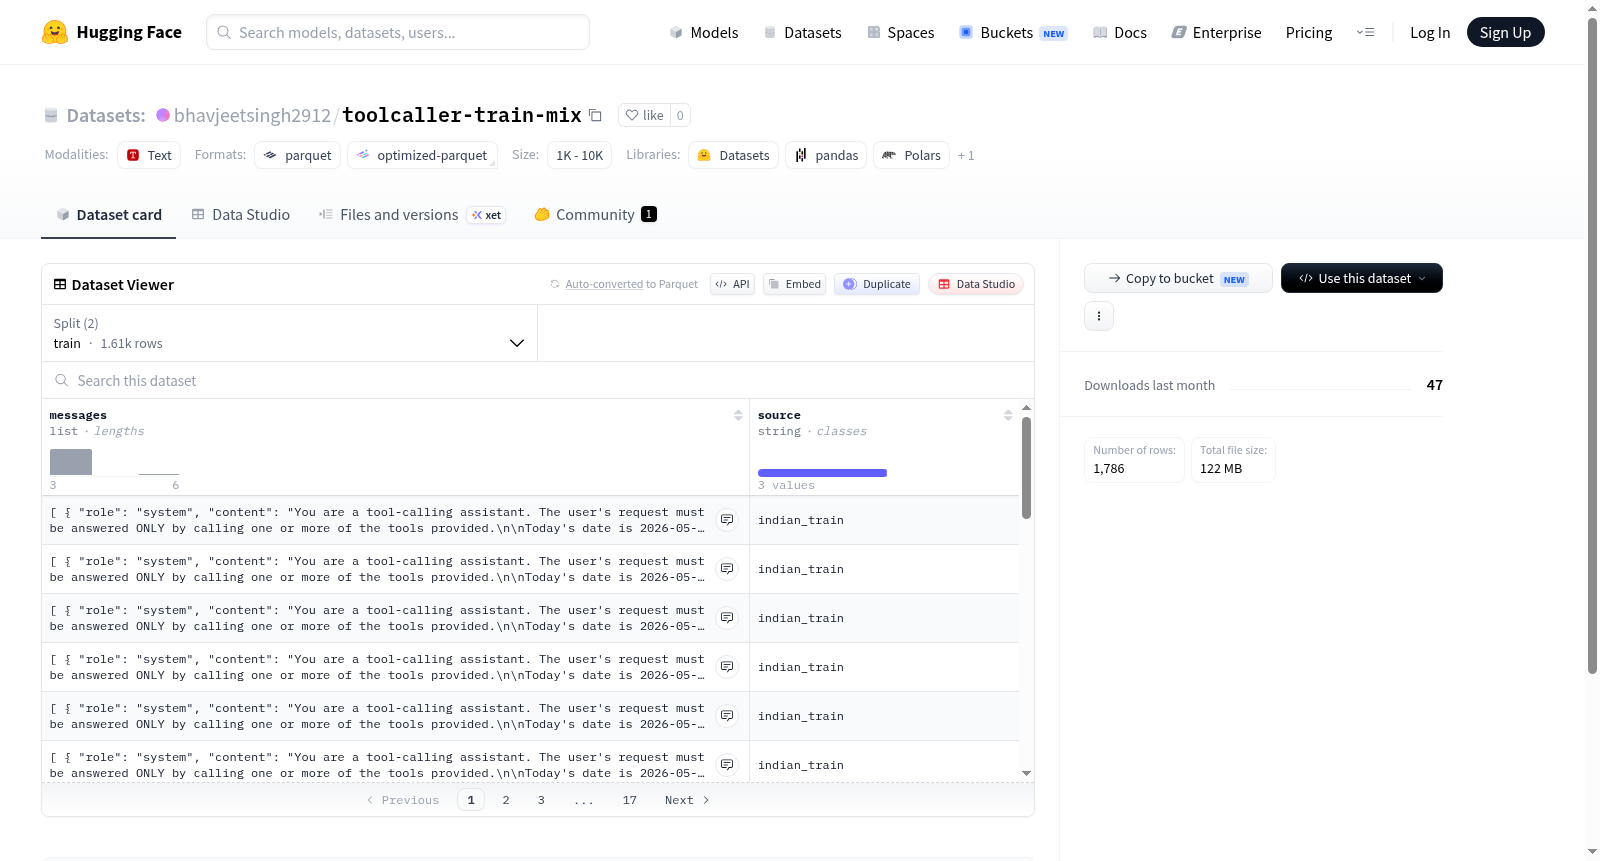
Task: Open the bhavjeetsingh2912 profile link
Action: [x=252, y=115]
